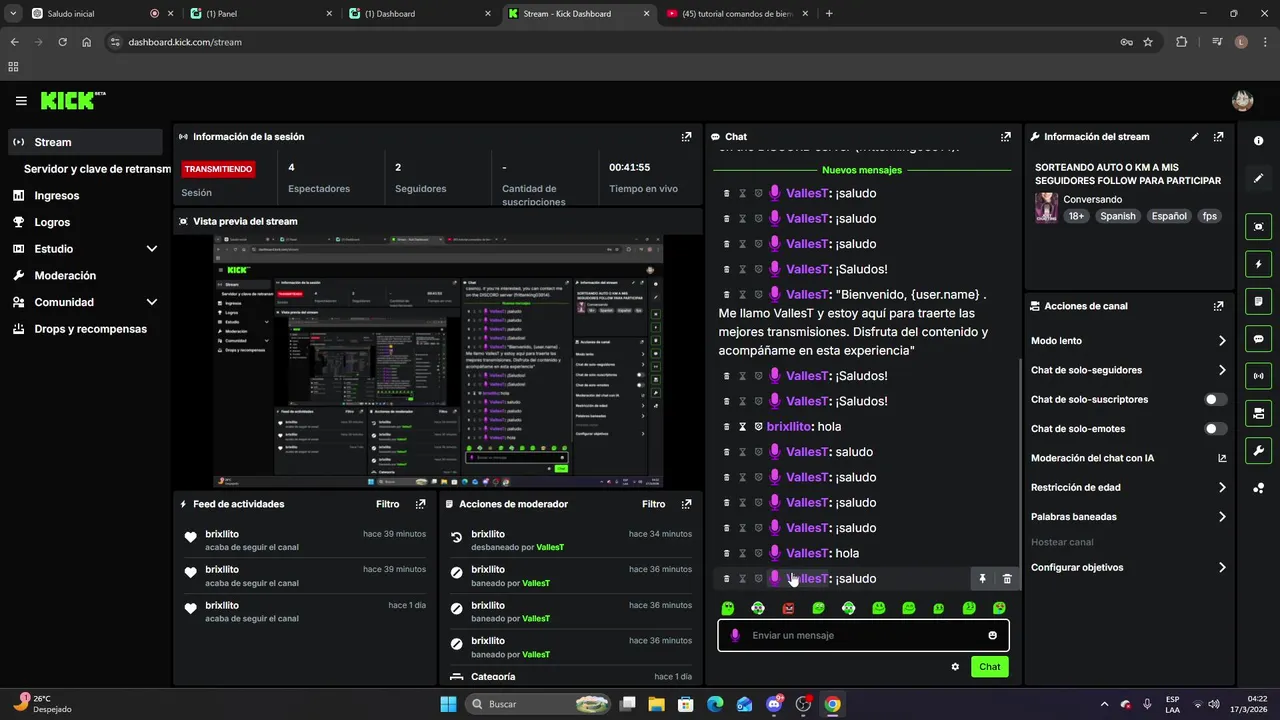Toggle Chat de solo-suscriptores switch
Viewport: 1280px width, 720px height.
1215,399
